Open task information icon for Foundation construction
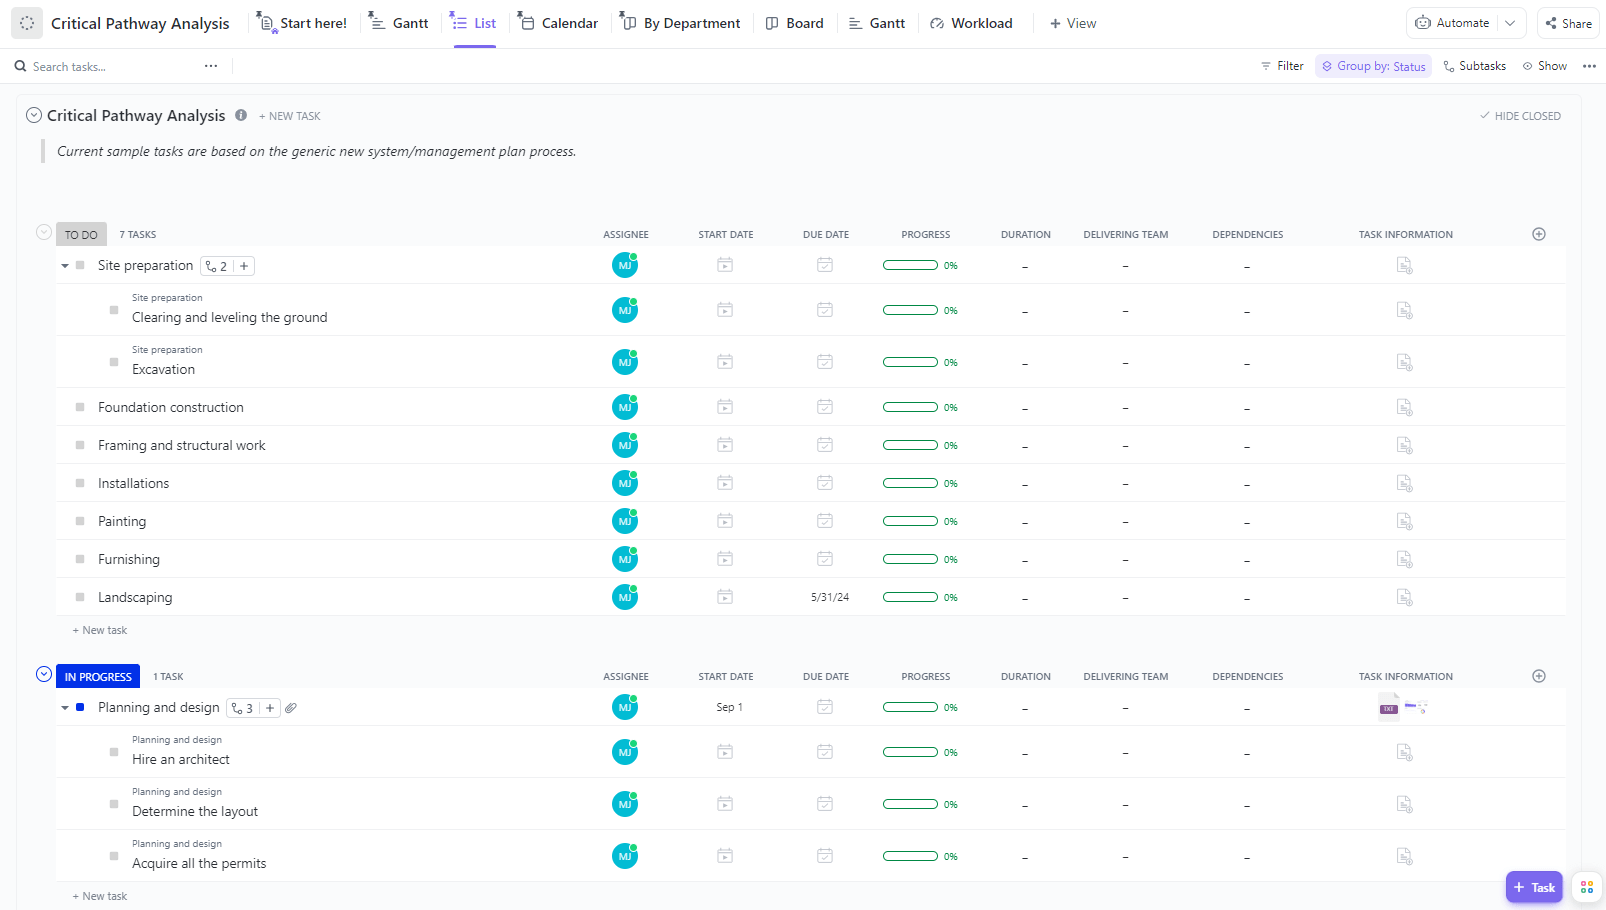 [x=1404, y=407]
